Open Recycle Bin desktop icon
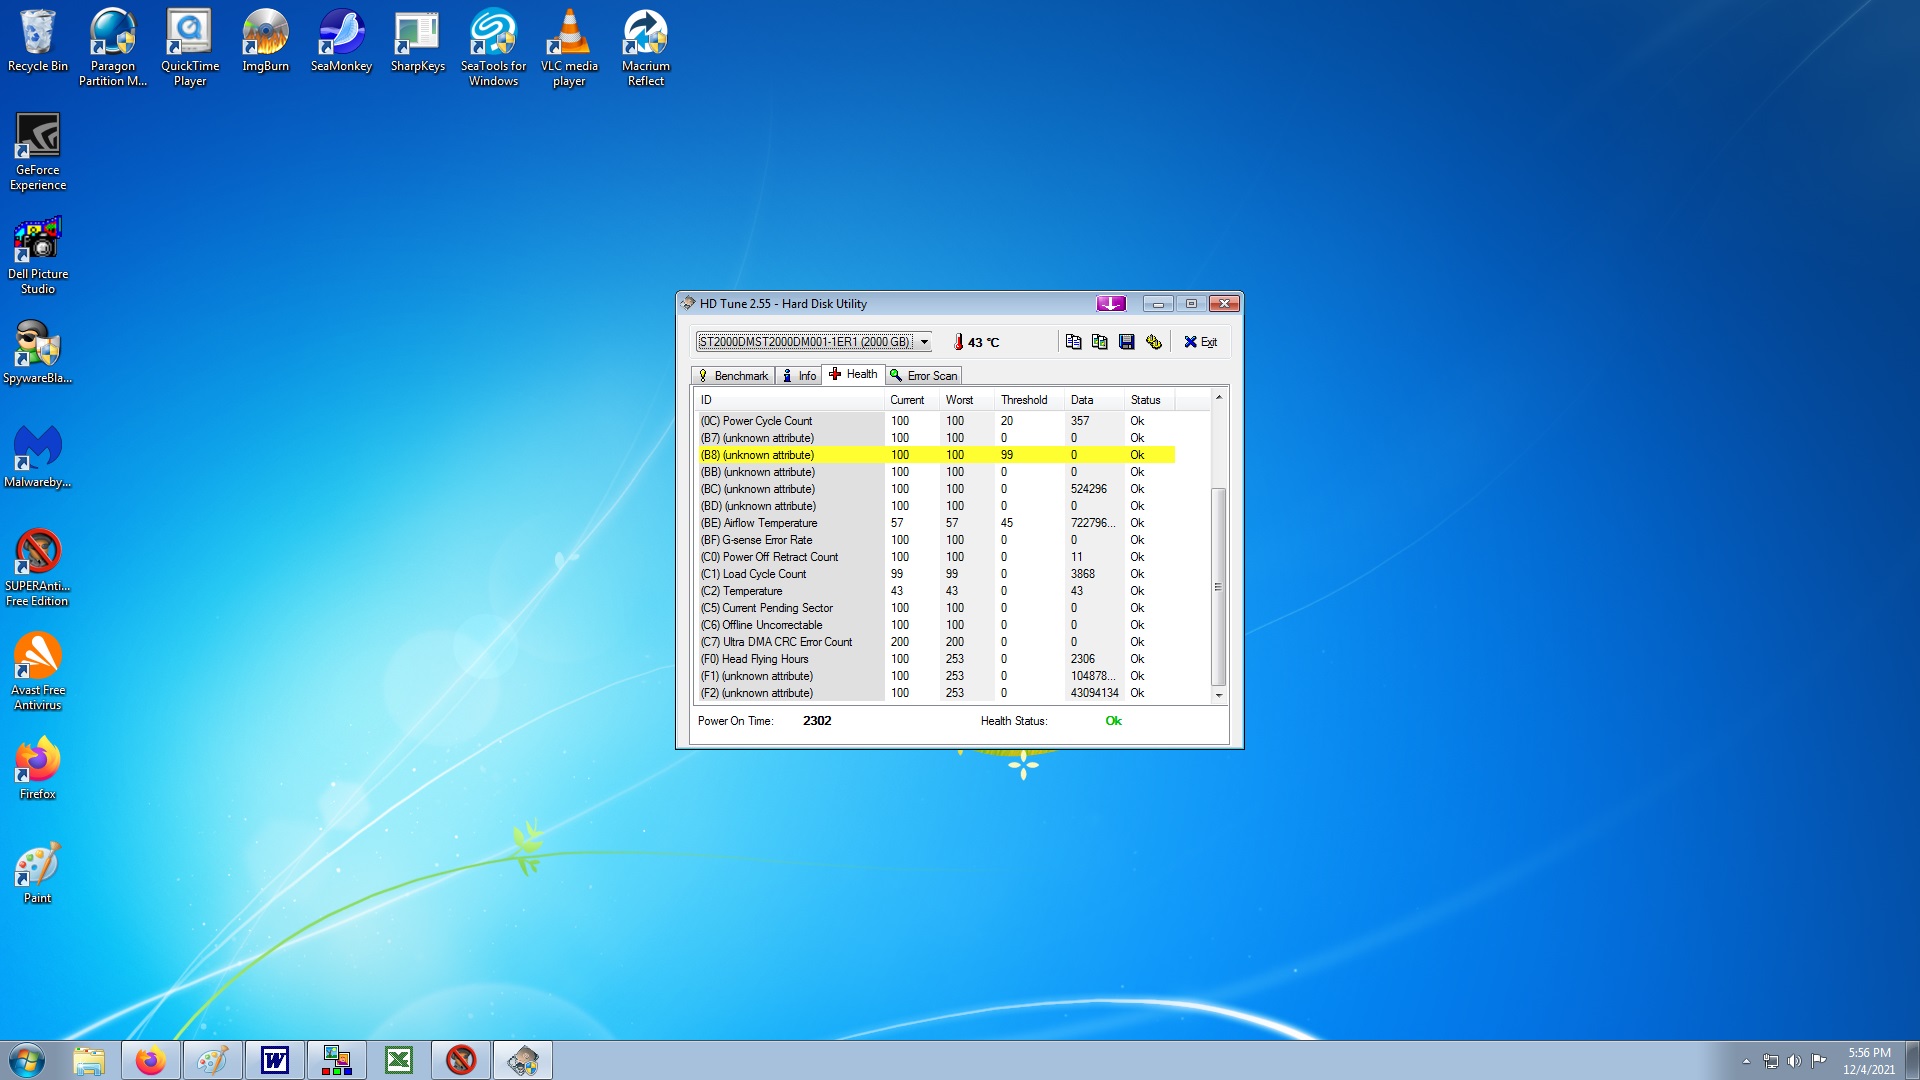The width and height of the screenshot is (1920, 1080). tap(38, 41)
